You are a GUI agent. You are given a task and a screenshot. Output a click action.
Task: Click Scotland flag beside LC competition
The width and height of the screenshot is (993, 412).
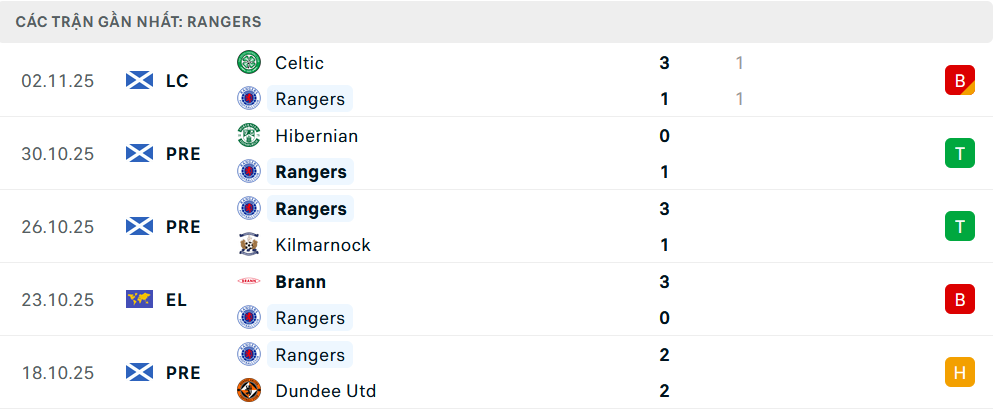click(139, 80)
